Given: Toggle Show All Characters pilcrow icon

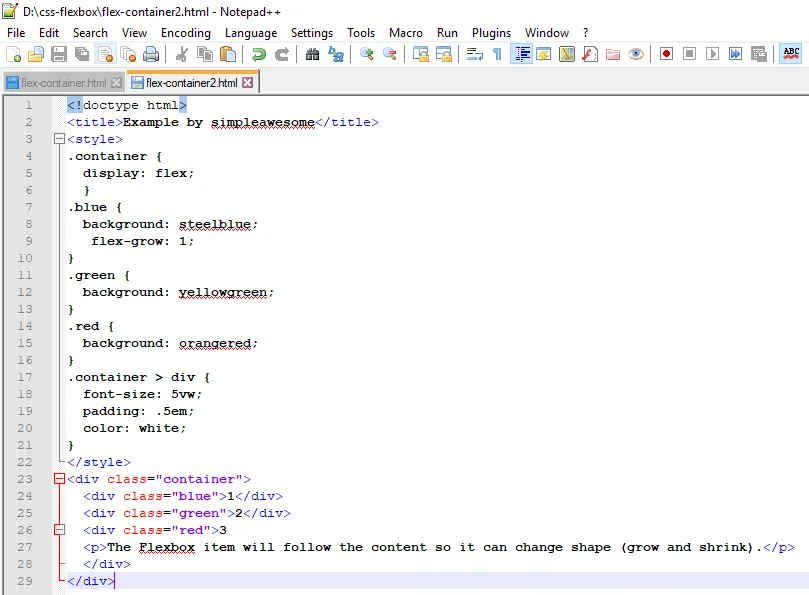Looking at the screenshot, I should tap(497, 54).
